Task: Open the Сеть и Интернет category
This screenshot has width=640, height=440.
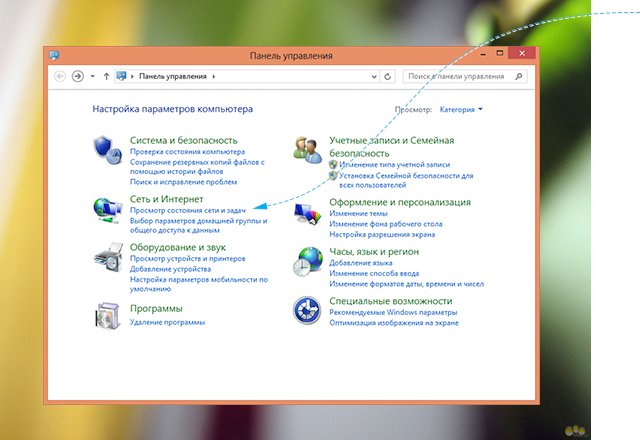Action: tap(167, 199)
